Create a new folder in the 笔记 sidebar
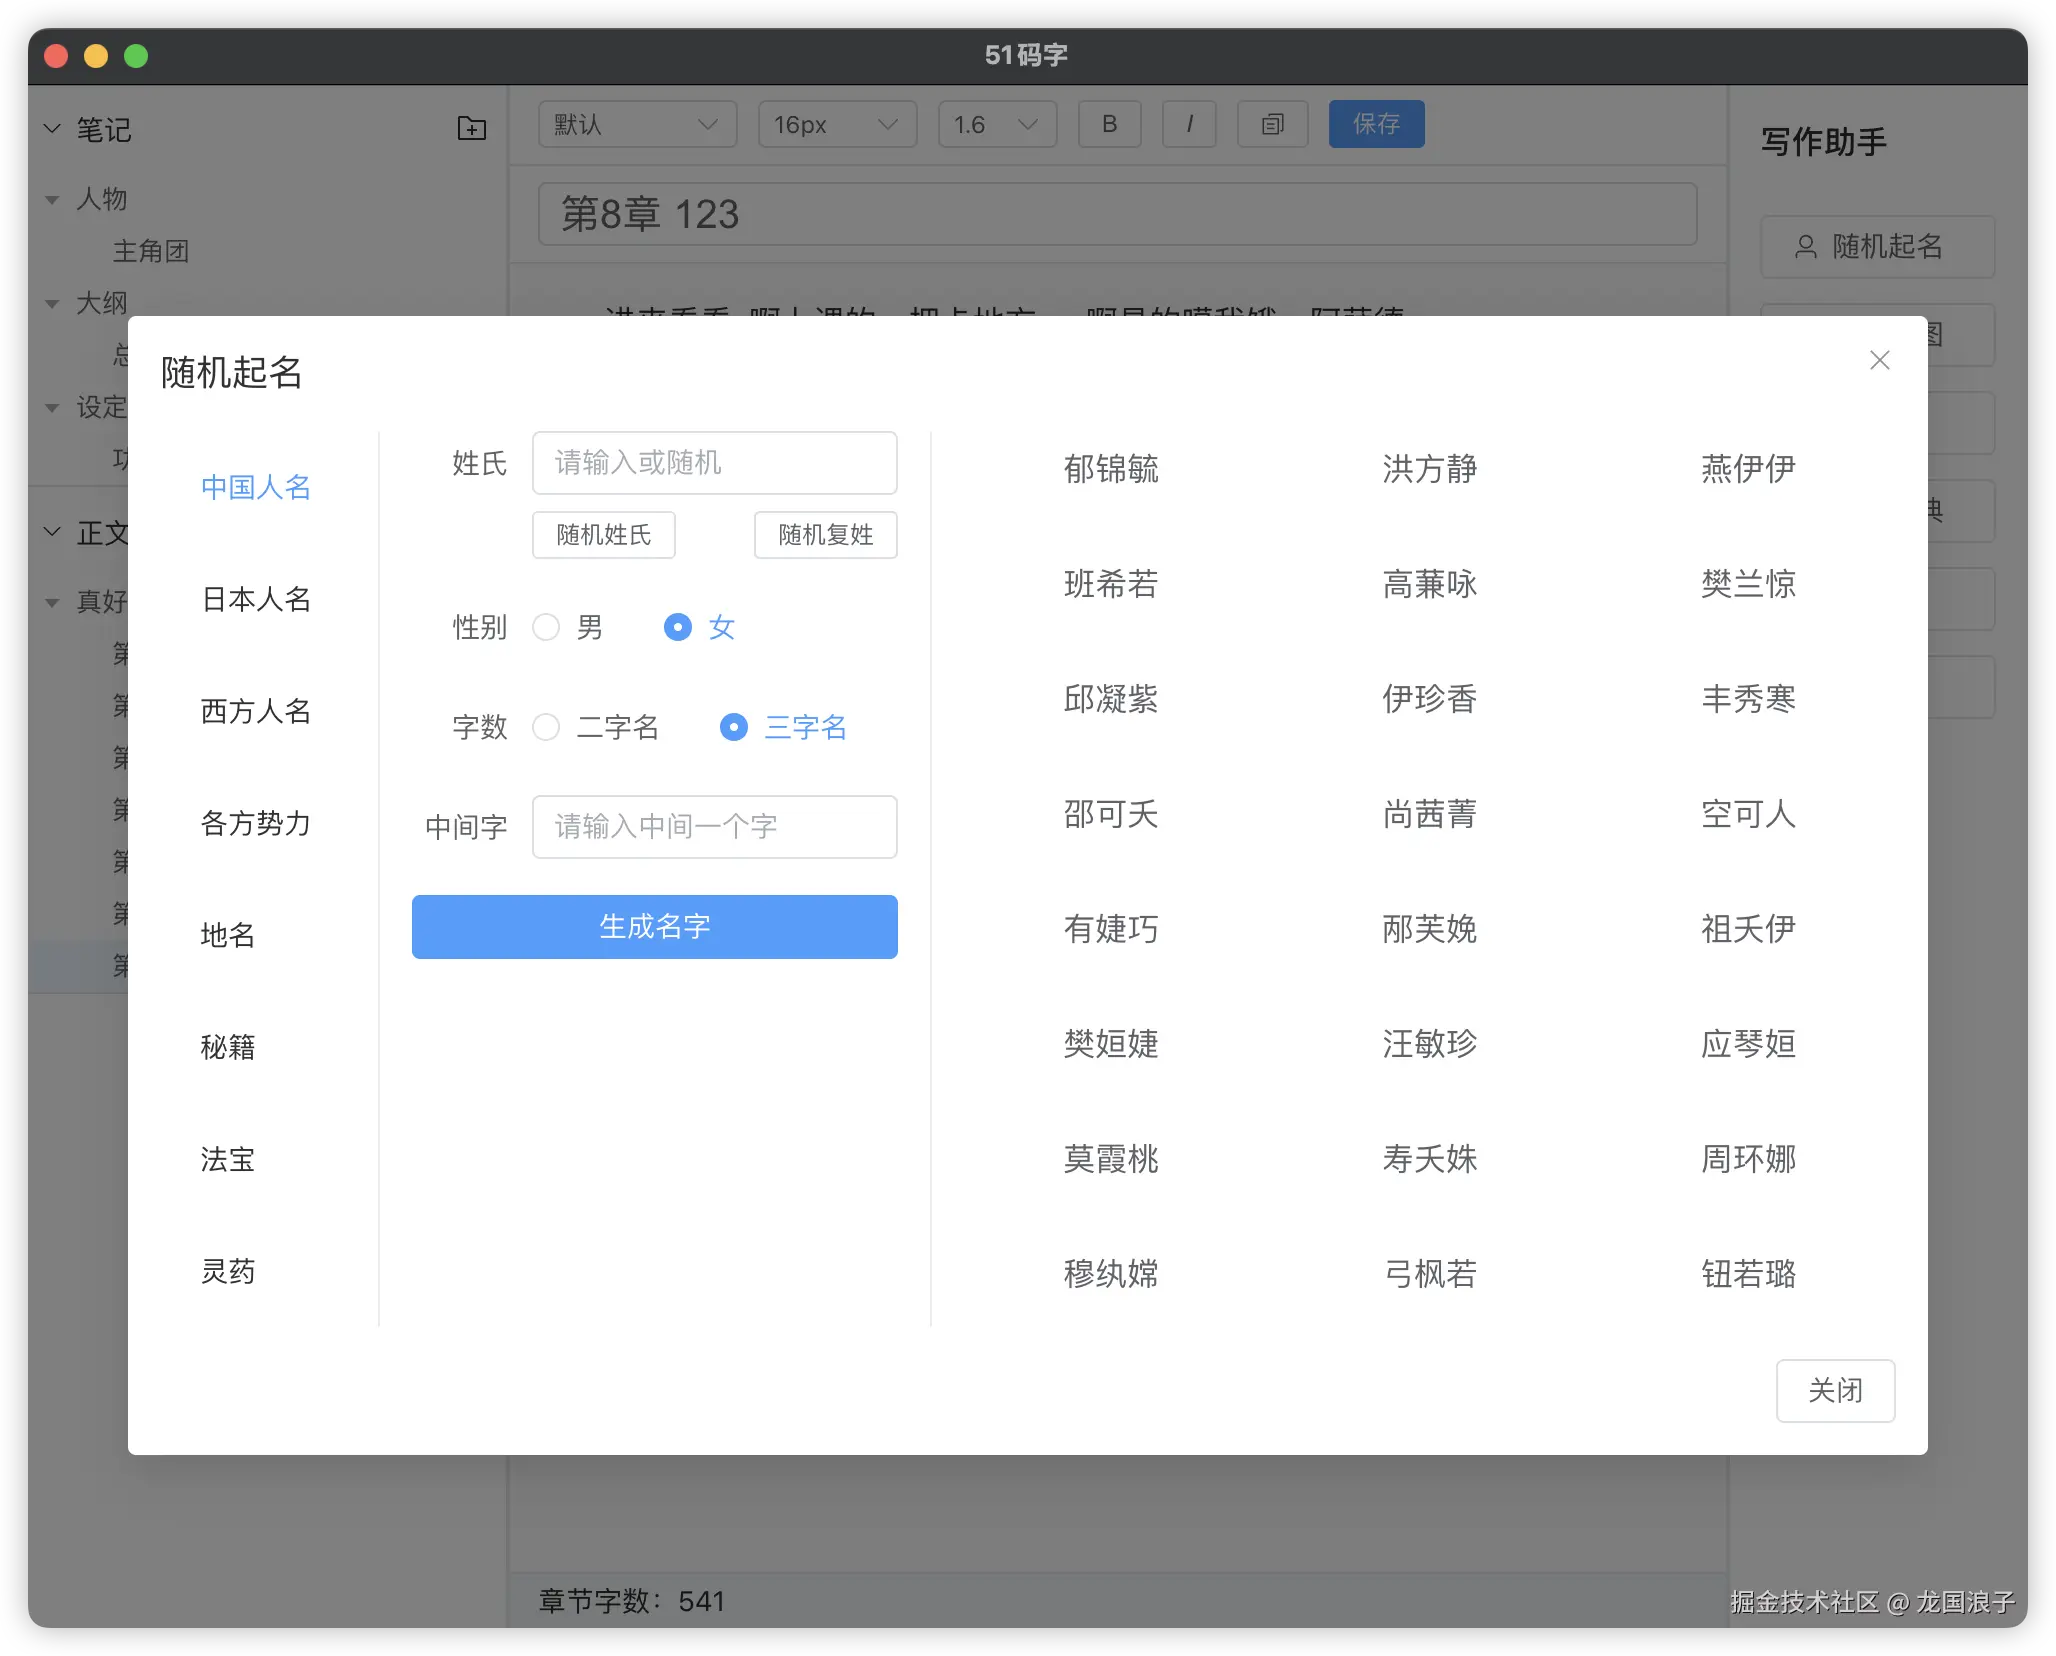Viewport: 2056px width, 1656px height. click(471, 128)
